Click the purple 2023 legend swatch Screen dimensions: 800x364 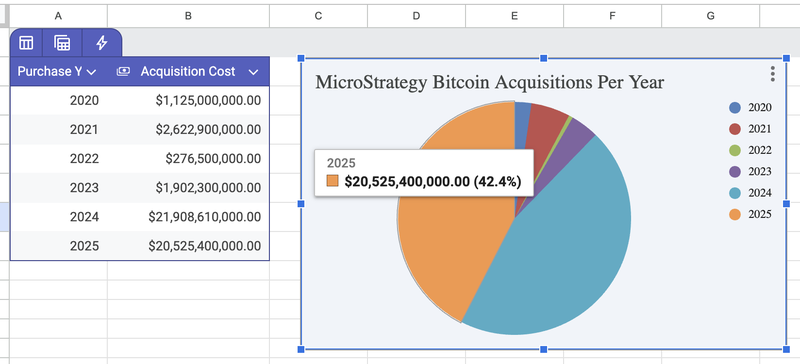(x=735, y=172)
